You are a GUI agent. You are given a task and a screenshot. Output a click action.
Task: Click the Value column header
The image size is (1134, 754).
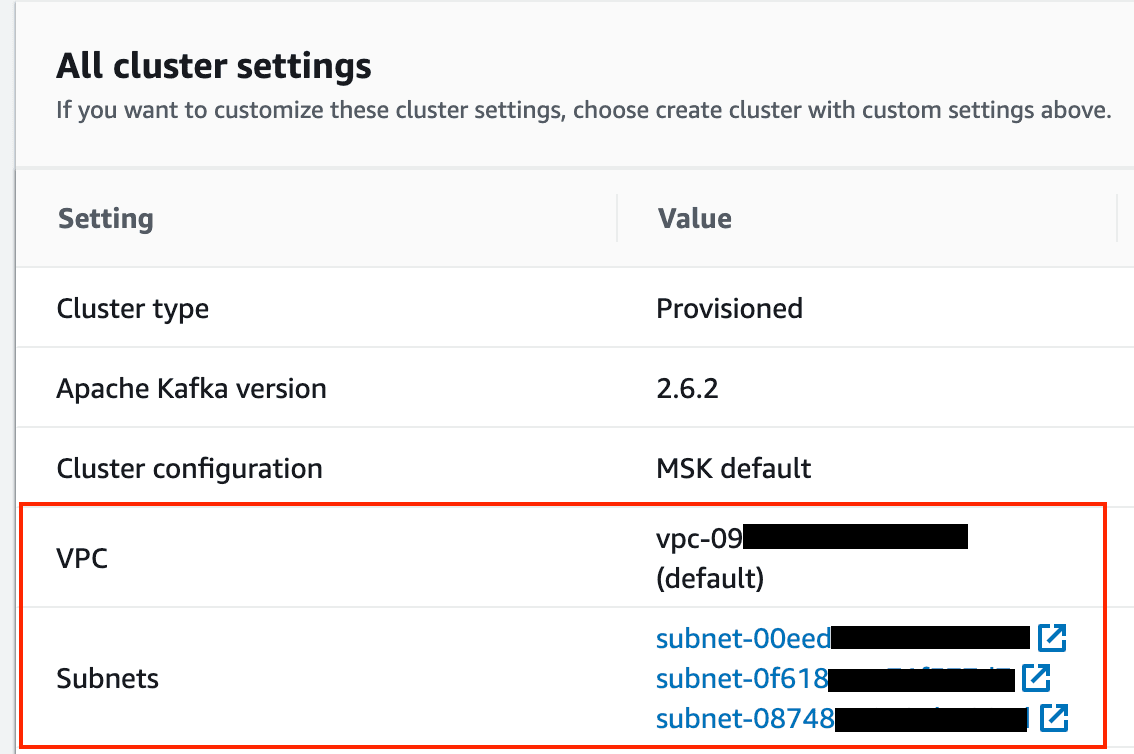694,218
